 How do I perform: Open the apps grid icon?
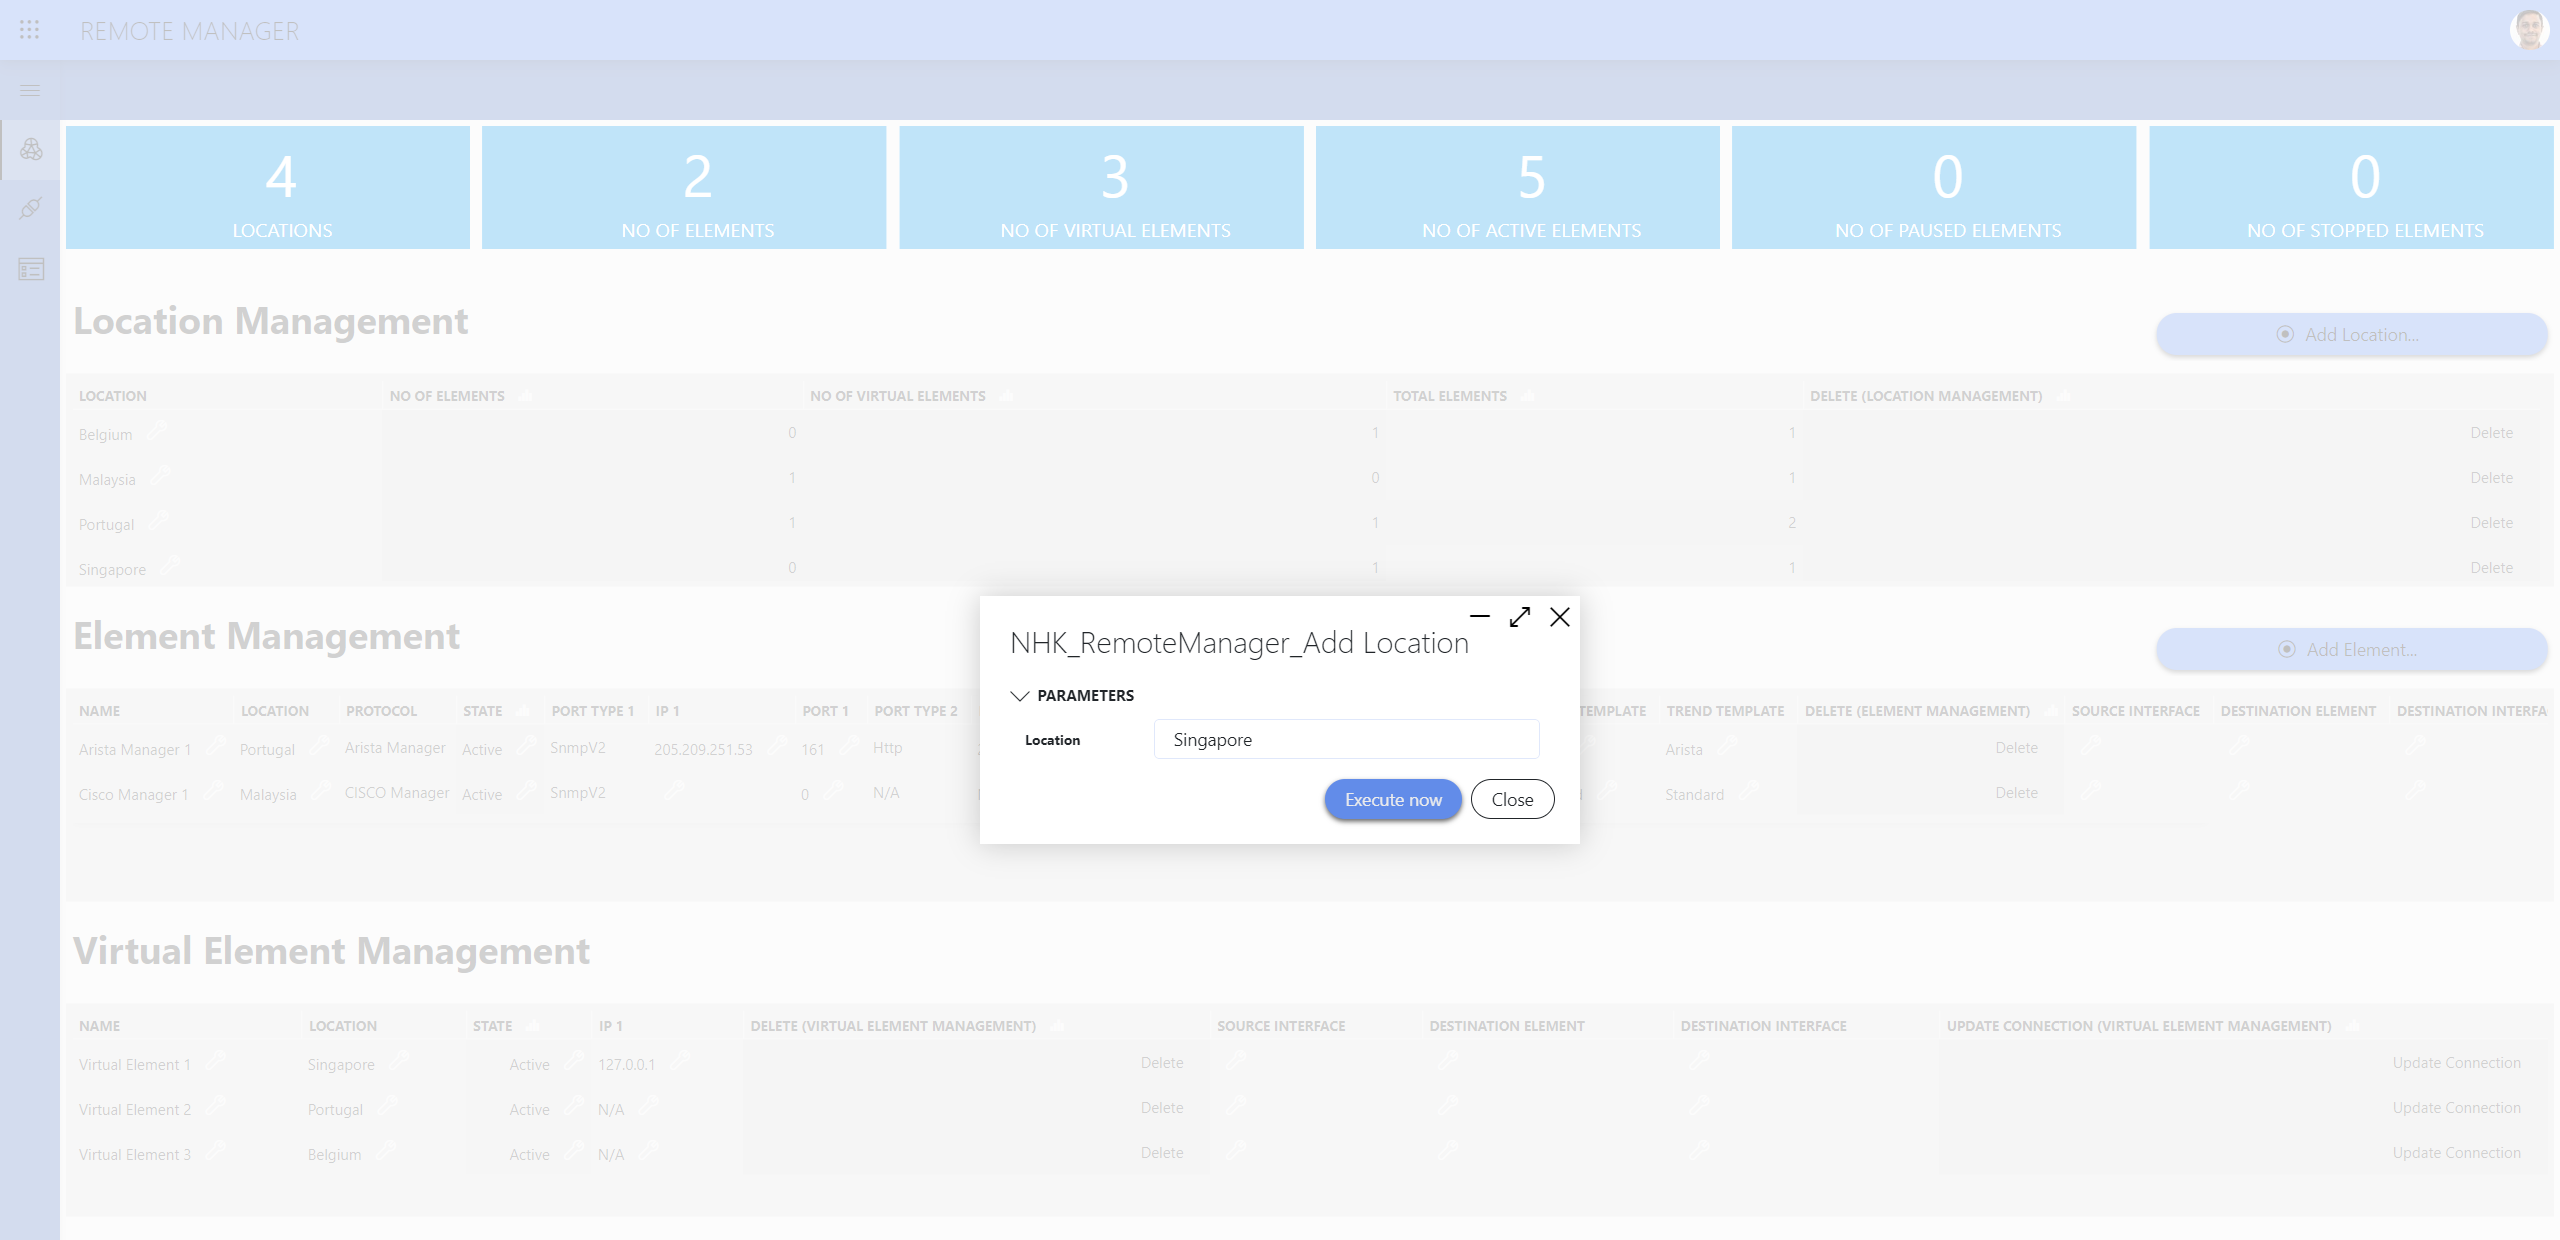[30, 30]
